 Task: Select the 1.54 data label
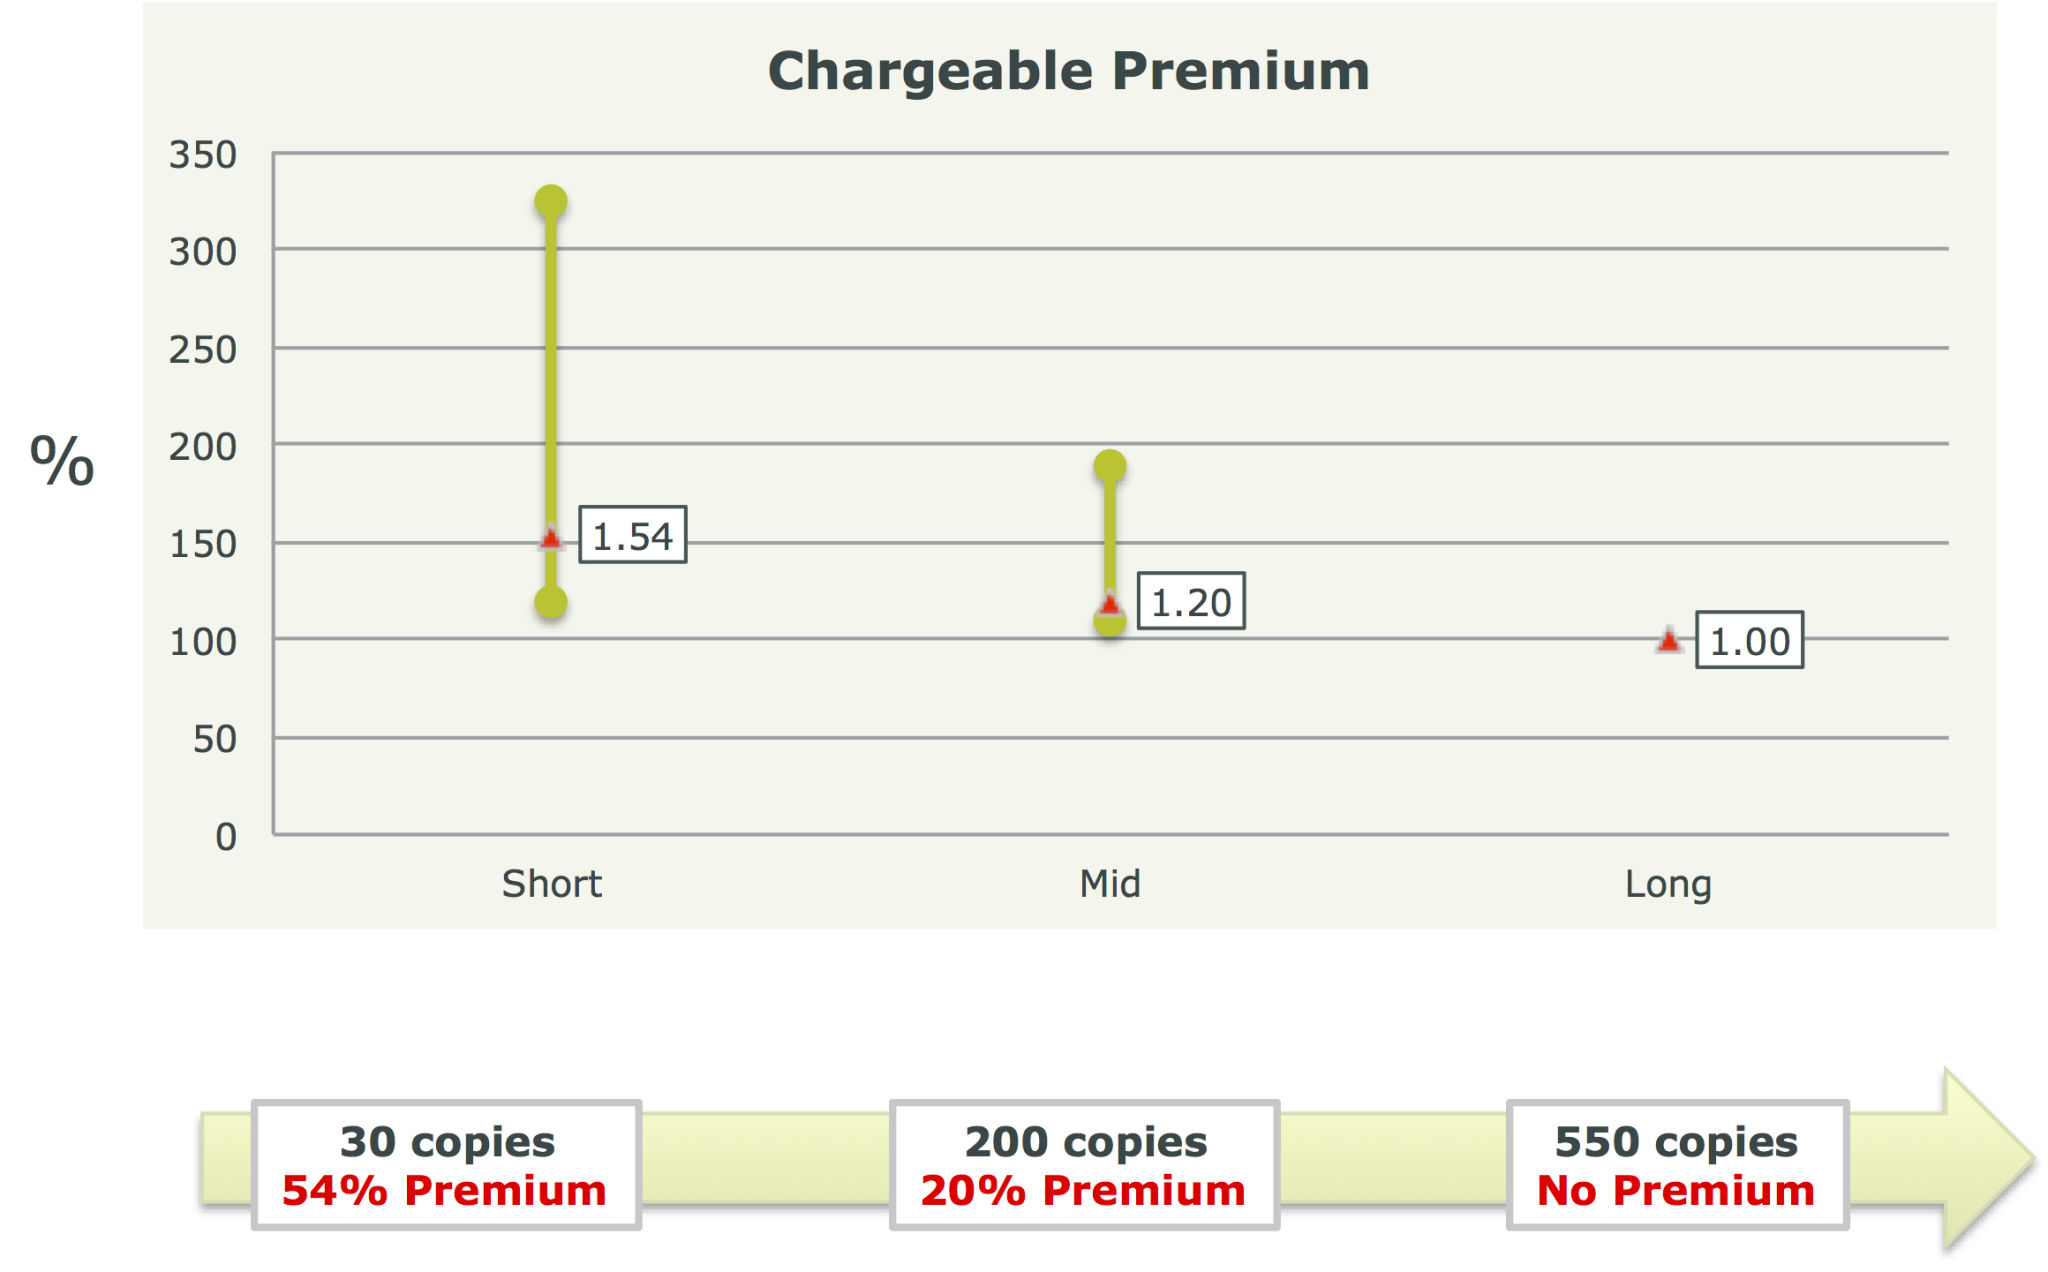click(633, 535)
